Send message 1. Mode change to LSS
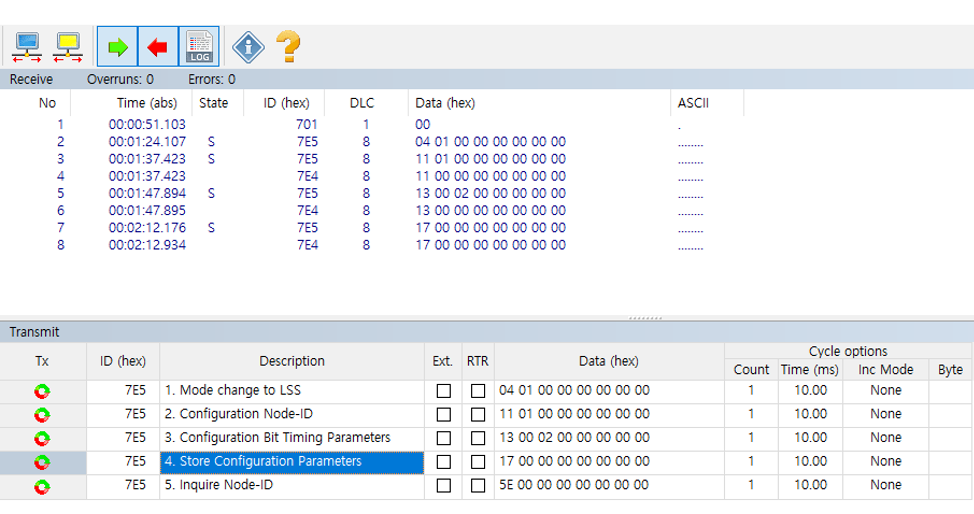Viewport: 974px width, 514px height. pyautogui.click(x=42, y=392)
